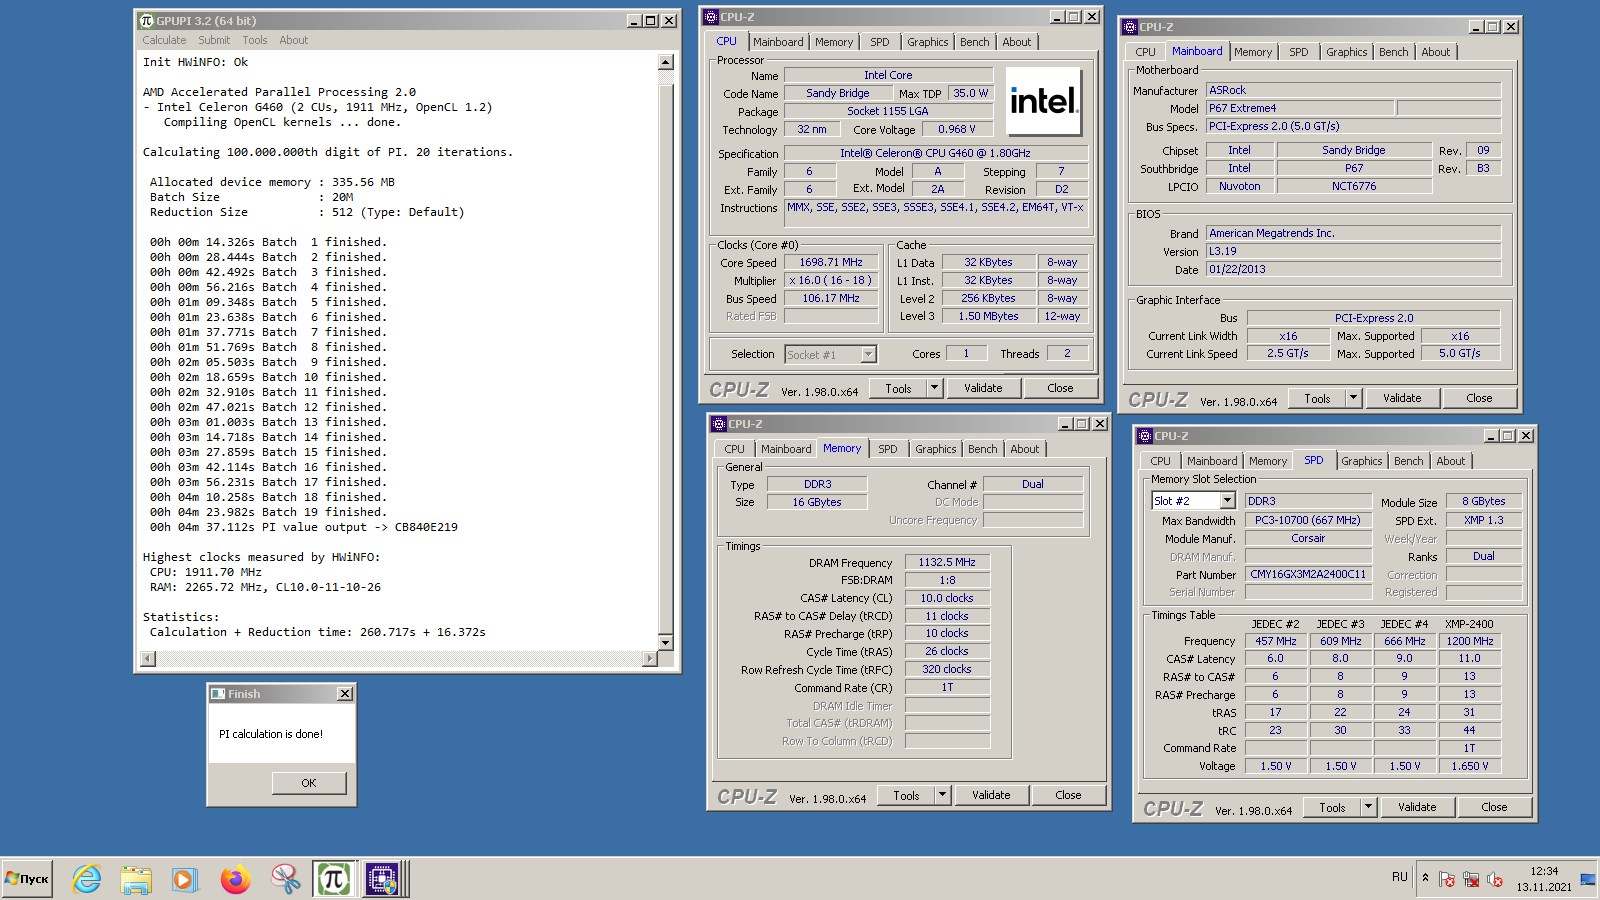The height and width of the screenshot is (900, 1600).
Task: Open About menu in GPUPI
Action: click(294, 40)
